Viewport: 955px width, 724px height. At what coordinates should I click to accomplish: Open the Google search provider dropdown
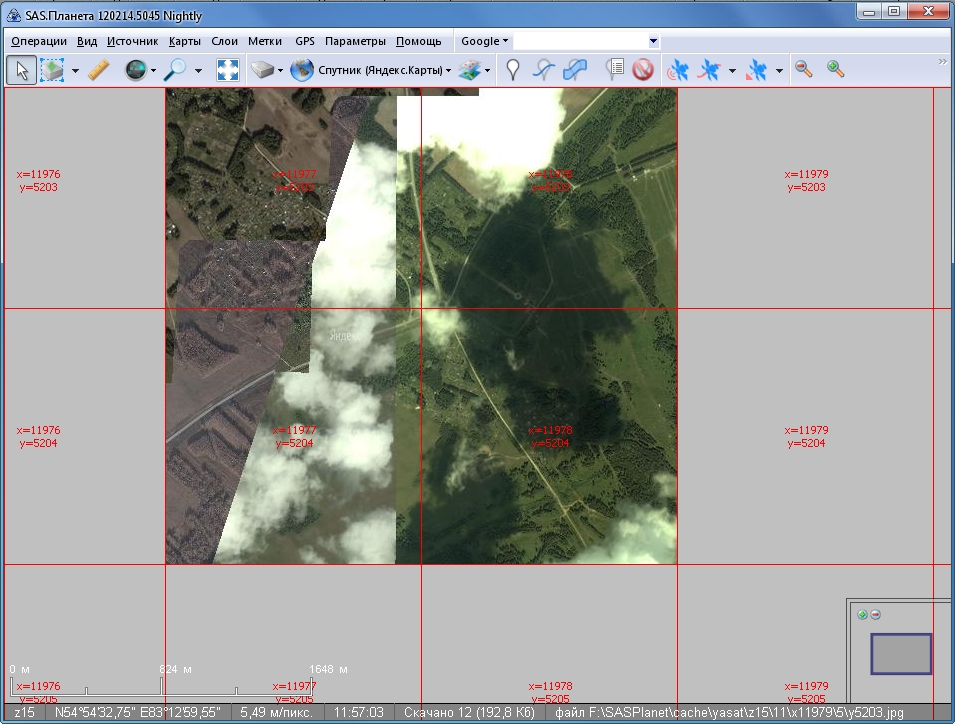click(484, 41)
